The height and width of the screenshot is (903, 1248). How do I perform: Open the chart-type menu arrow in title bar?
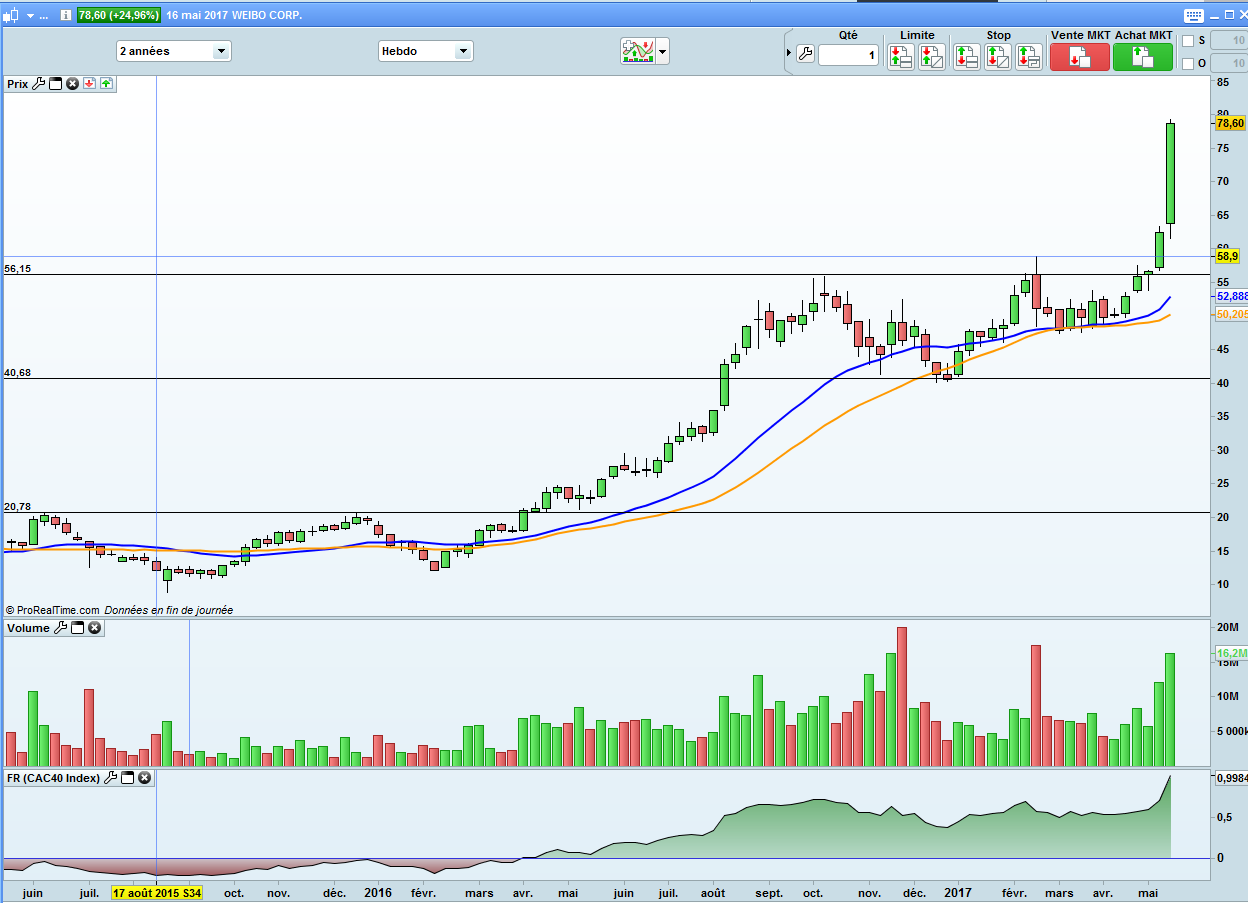coord(31,16)
